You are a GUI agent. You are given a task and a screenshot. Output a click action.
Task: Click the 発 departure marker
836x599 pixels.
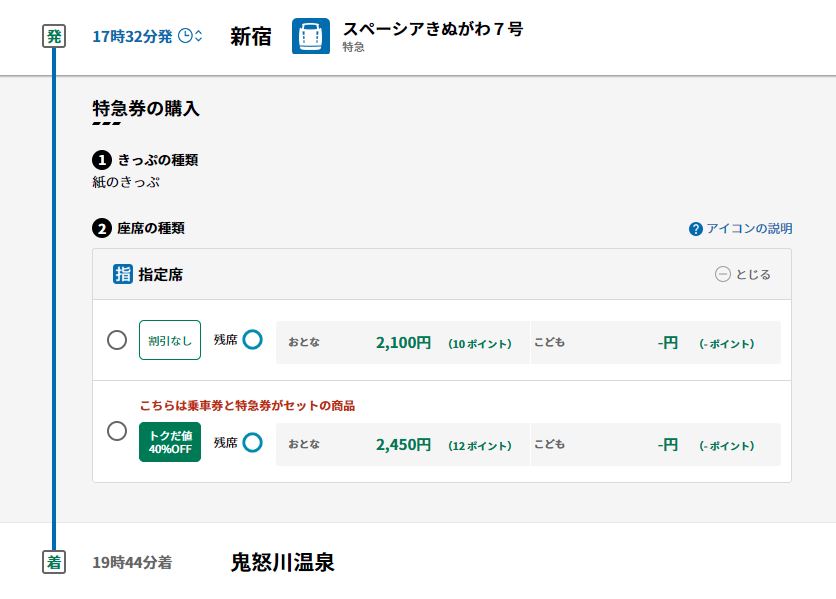pos(54,36)
